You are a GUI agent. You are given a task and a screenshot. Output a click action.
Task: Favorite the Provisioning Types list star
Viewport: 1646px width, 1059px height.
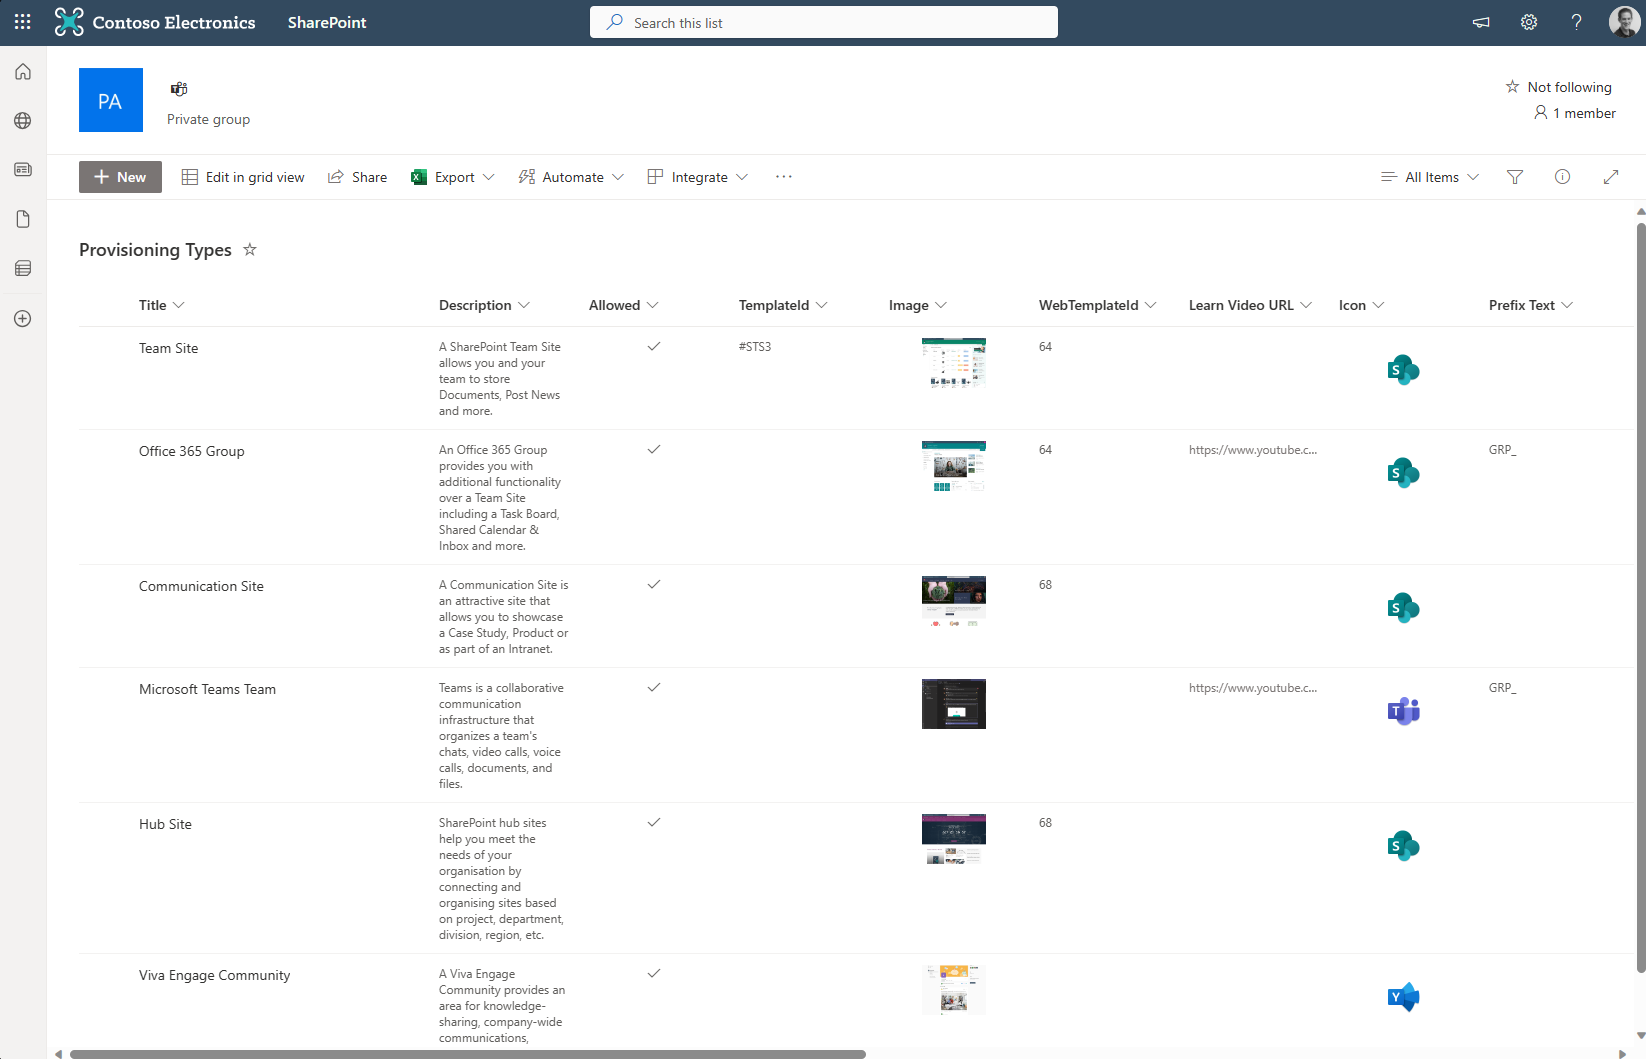(x=250, y=250)
